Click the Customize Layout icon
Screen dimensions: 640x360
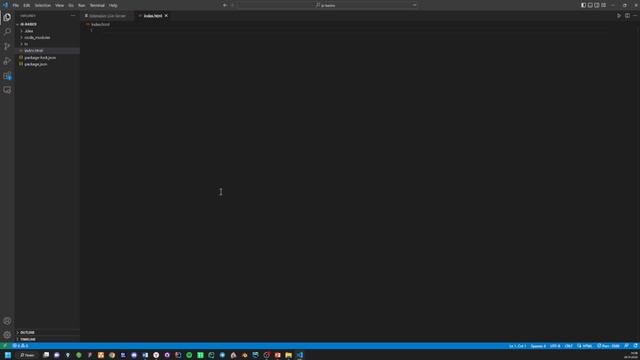coord(604,5)
